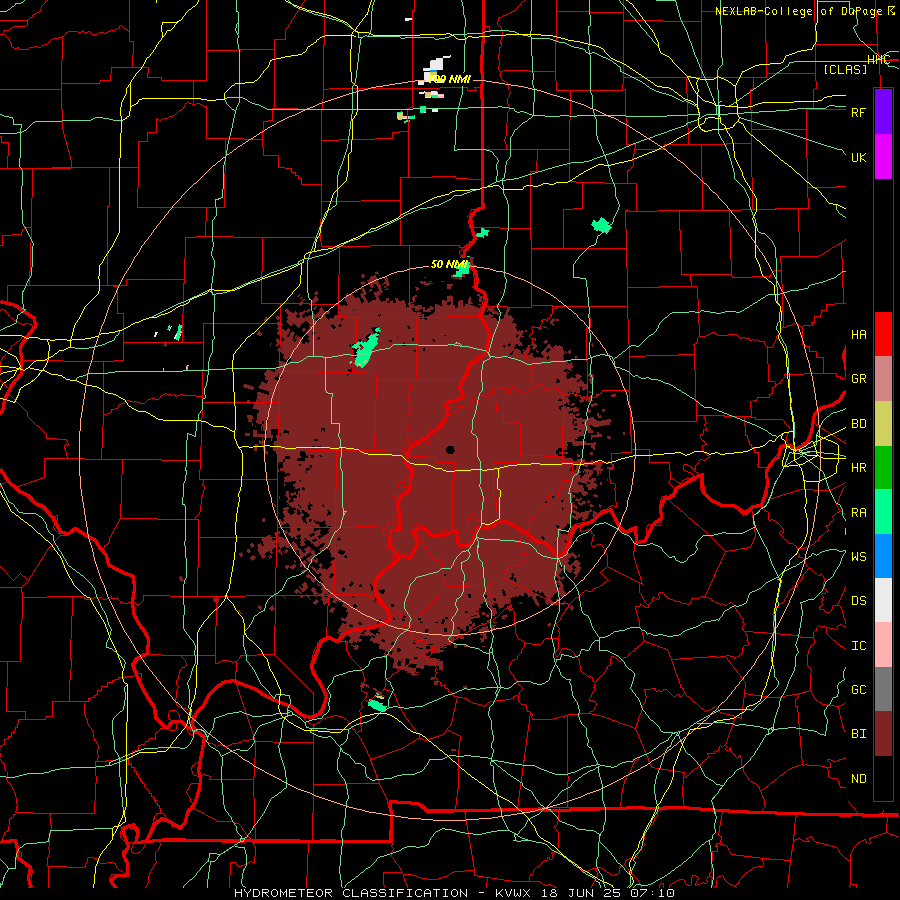This screenshot has height=900, width=900.
Task: Click the NEXLAB-College of DuPage credit text
Action: 805,11
